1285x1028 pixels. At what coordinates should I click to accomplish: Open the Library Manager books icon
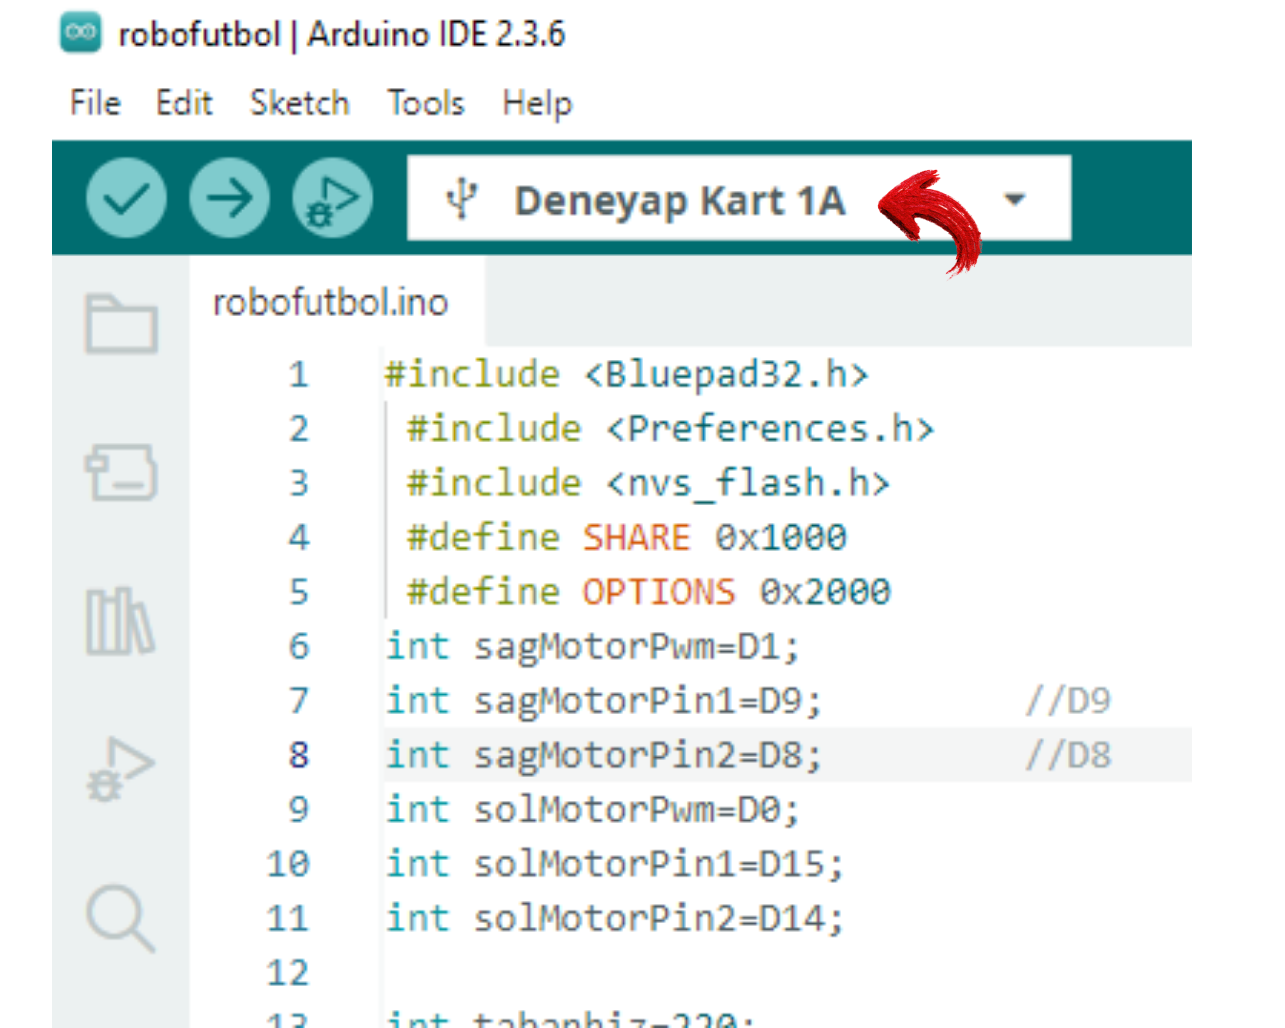click(x=121, y=621)
